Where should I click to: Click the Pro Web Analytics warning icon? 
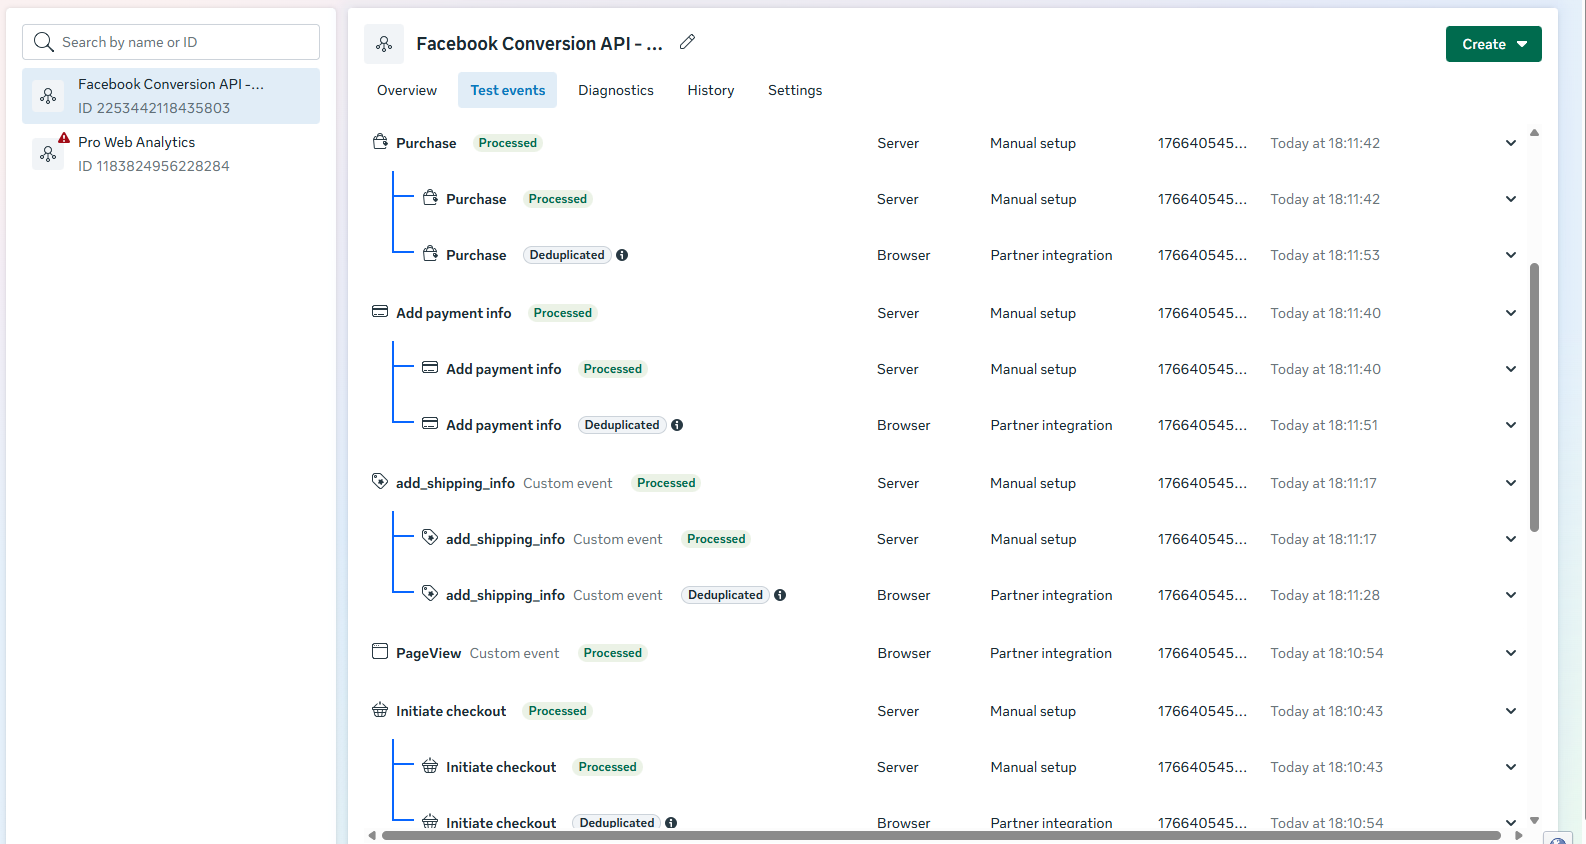tap(64, 138)
